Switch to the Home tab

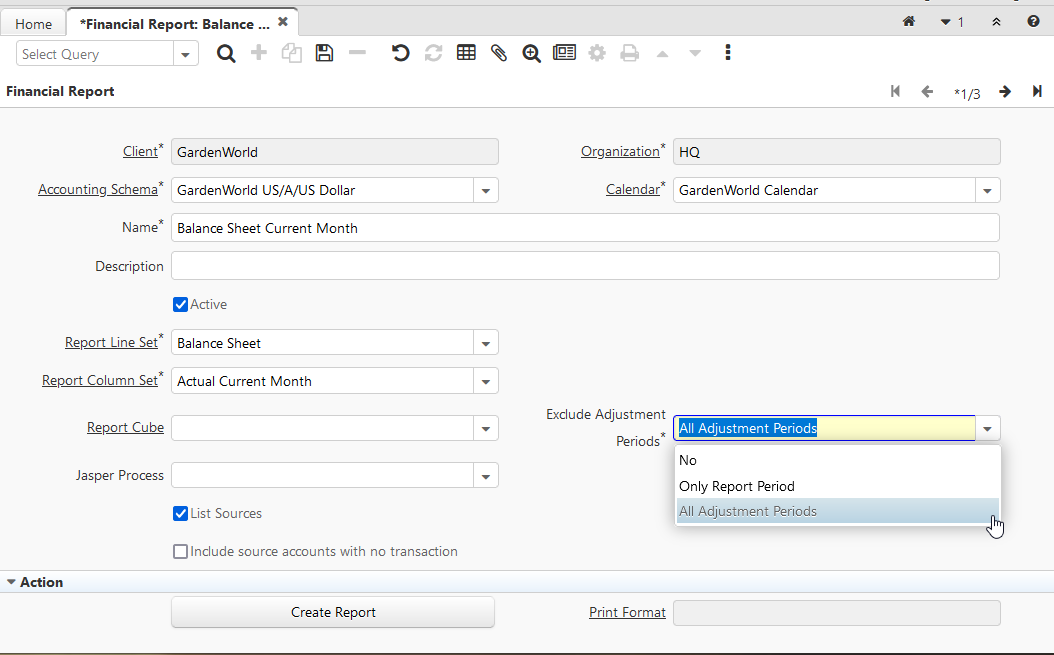pos(34,24)
